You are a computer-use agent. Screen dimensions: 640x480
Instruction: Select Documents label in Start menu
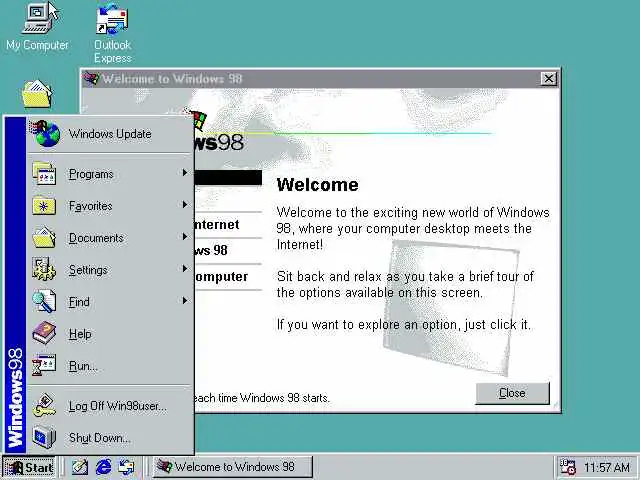pos(96,238)
